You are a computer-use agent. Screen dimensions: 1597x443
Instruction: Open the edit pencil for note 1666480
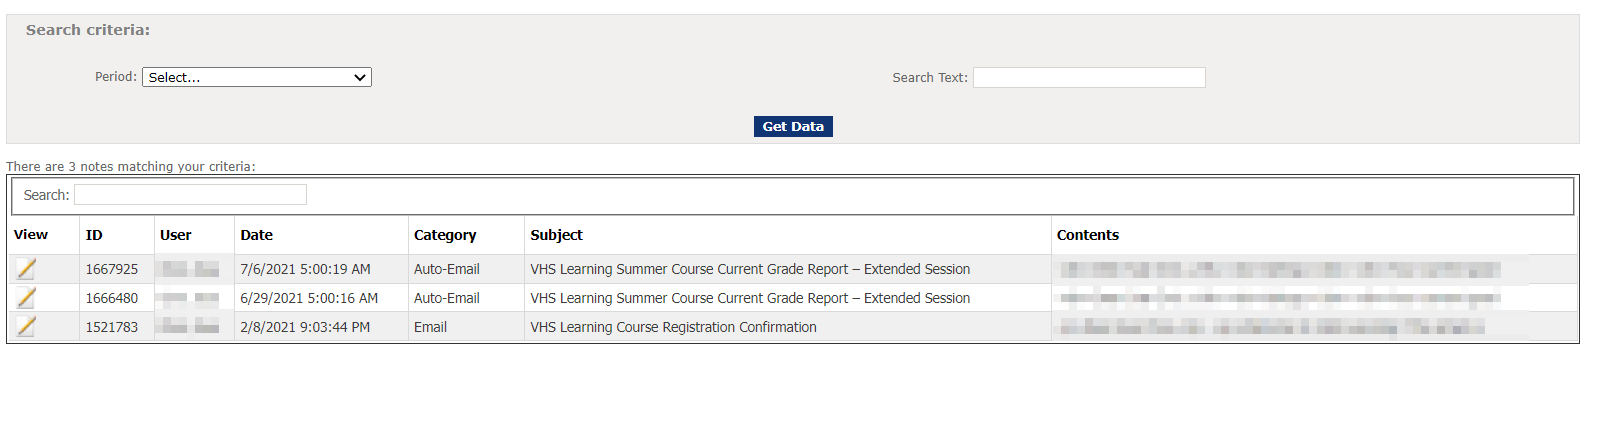26,298
